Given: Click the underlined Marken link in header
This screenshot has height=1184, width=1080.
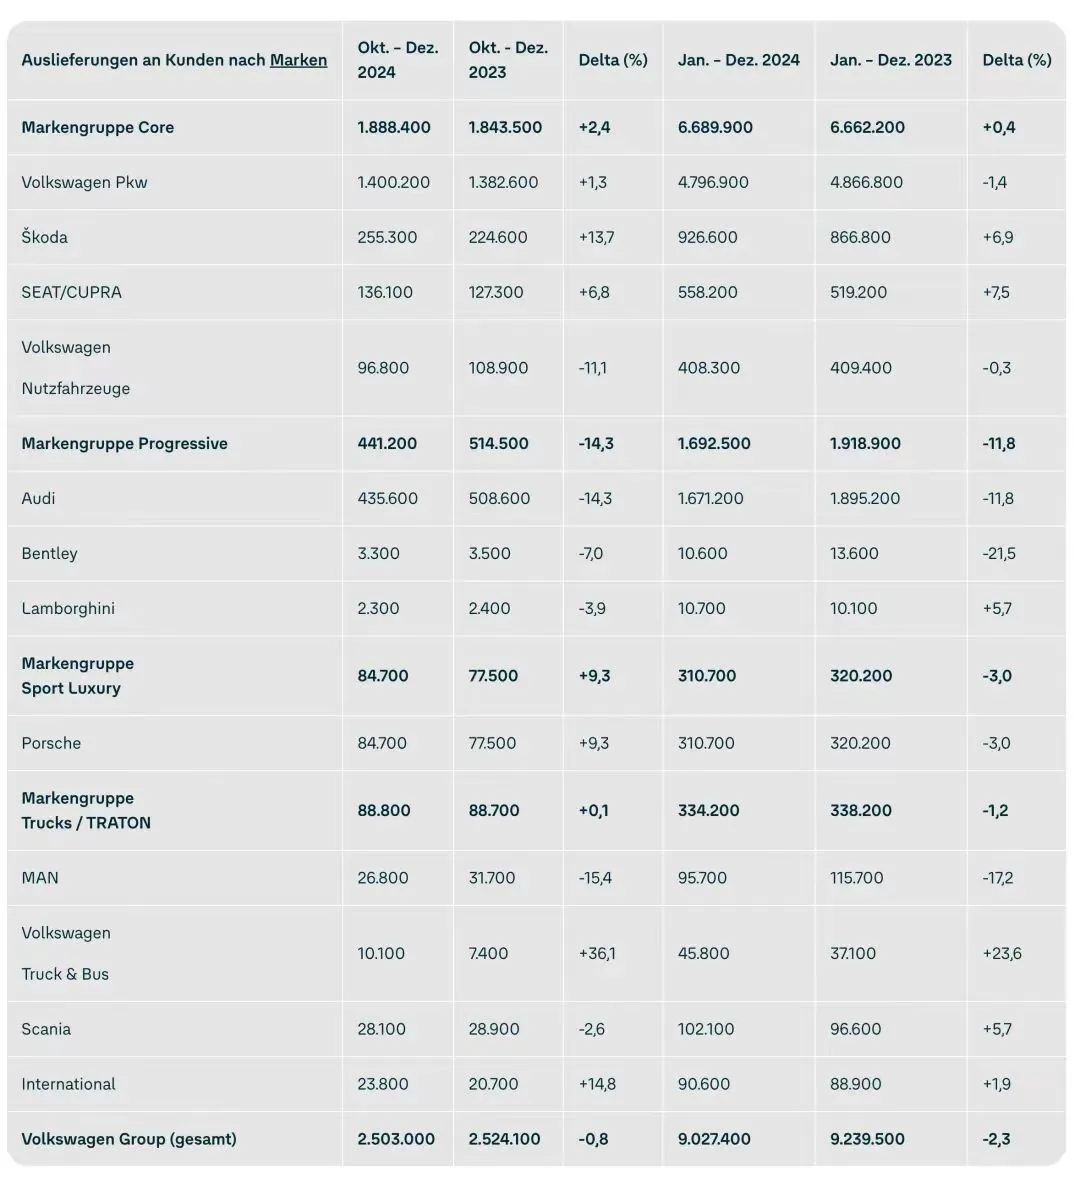Looking at the screenshot, I should [x=298, y=60].
